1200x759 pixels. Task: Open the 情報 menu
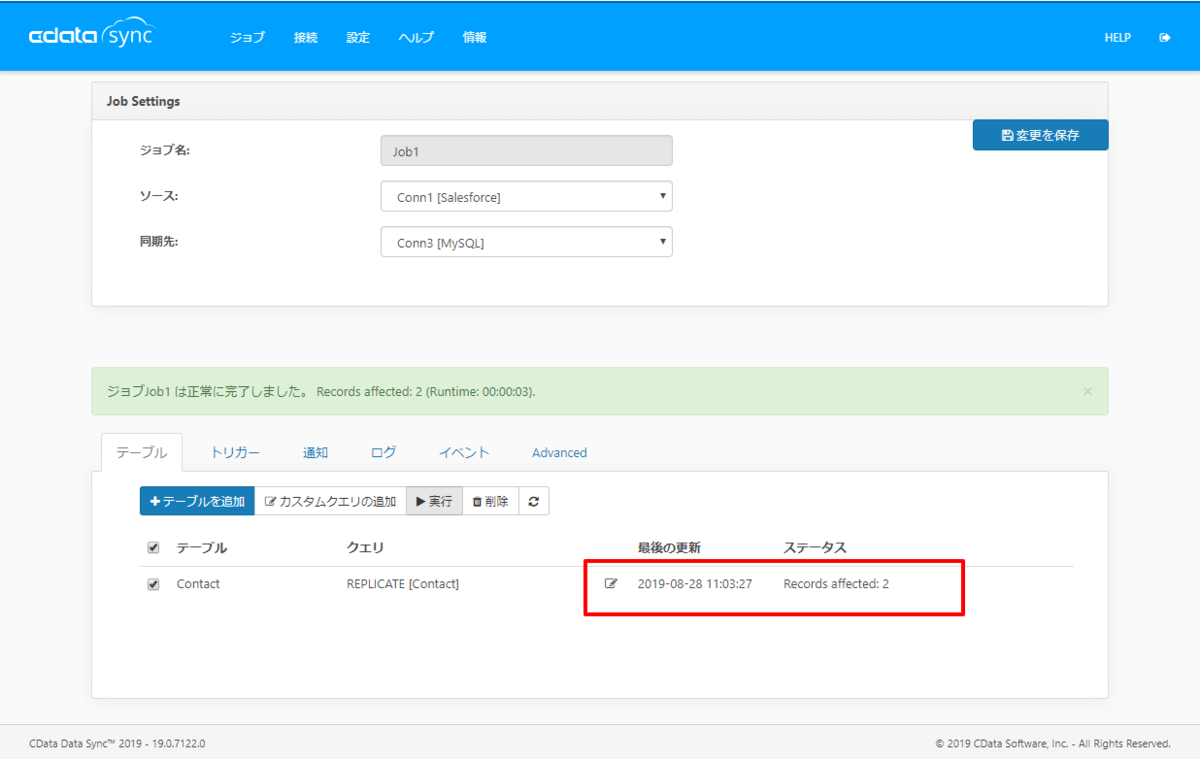pyautogui.click(x=475, y=38)
